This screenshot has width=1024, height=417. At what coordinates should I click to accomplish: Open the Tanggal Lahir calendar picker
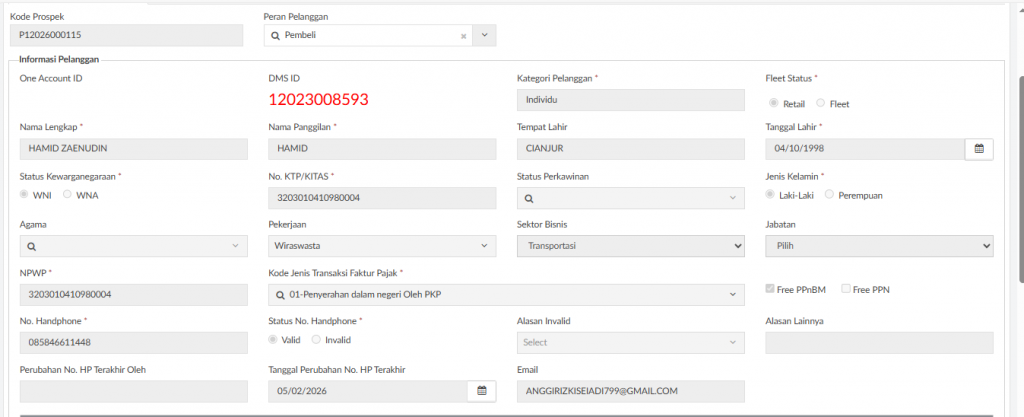(979, 149)
